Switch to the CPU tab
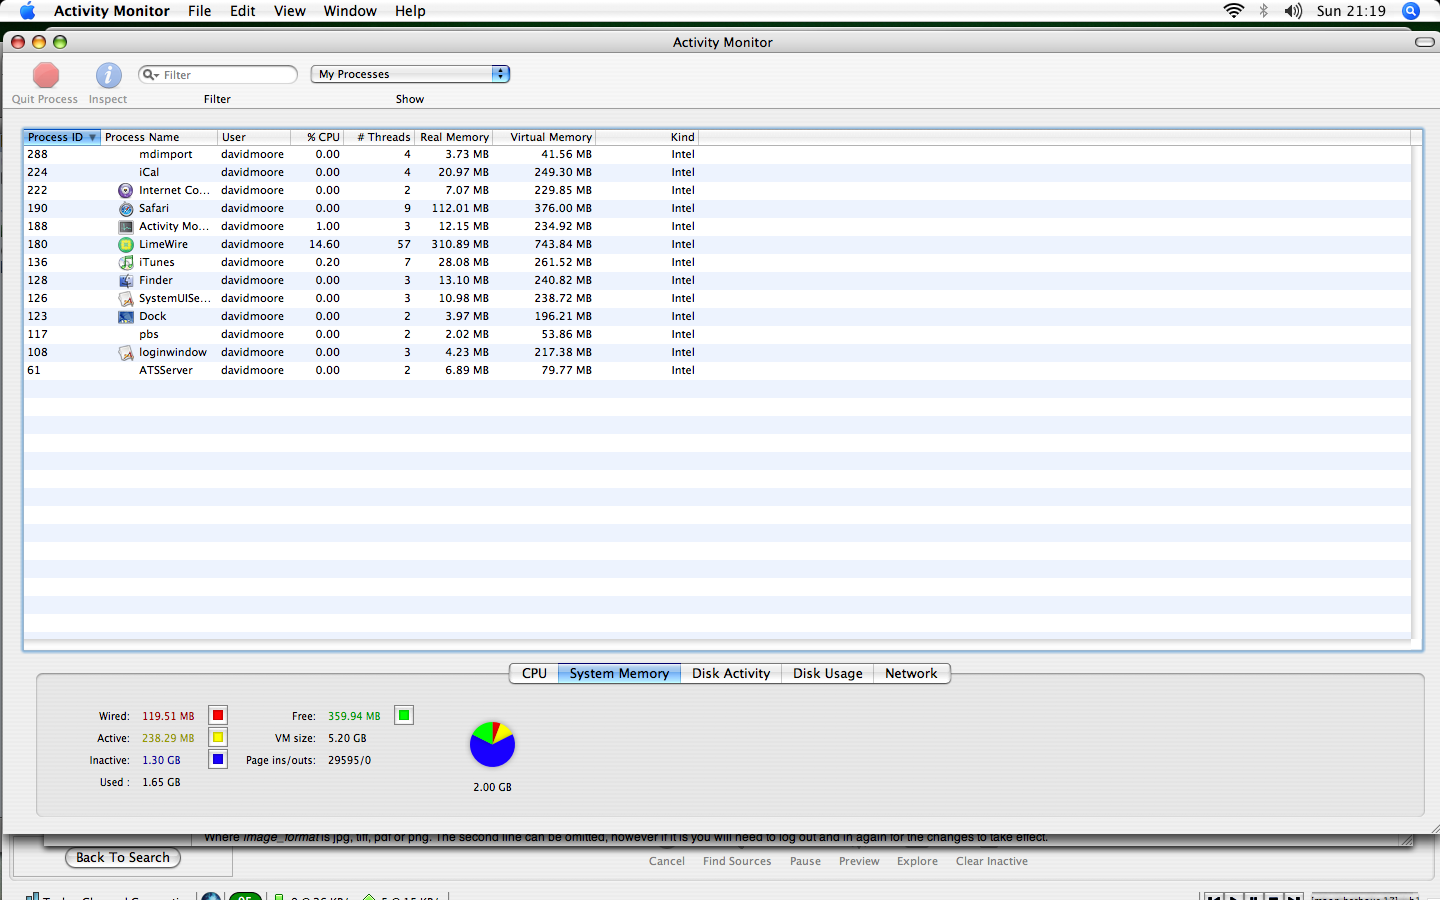Screen dimensions: 1440x900 tap(534, 673)
